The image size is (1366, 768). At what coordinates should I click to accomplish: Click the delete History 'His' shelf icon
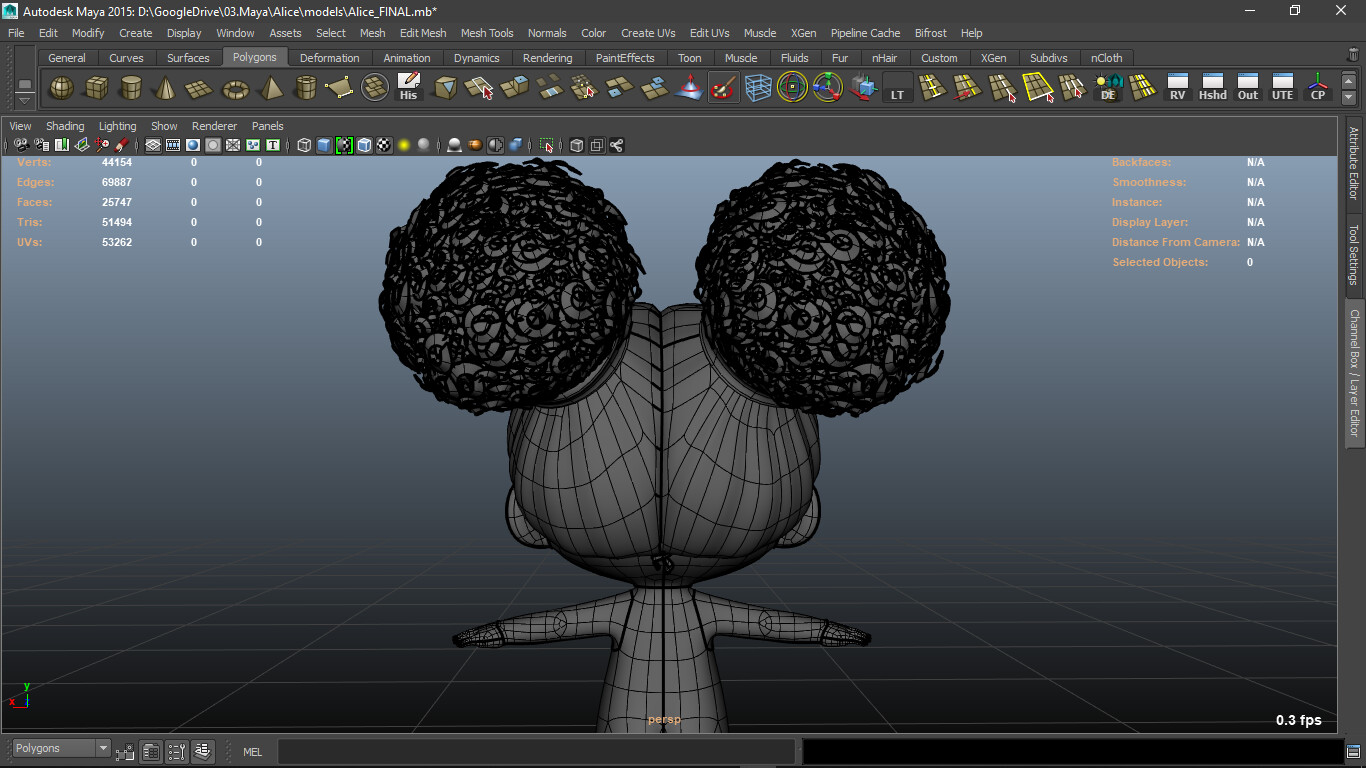408,88
